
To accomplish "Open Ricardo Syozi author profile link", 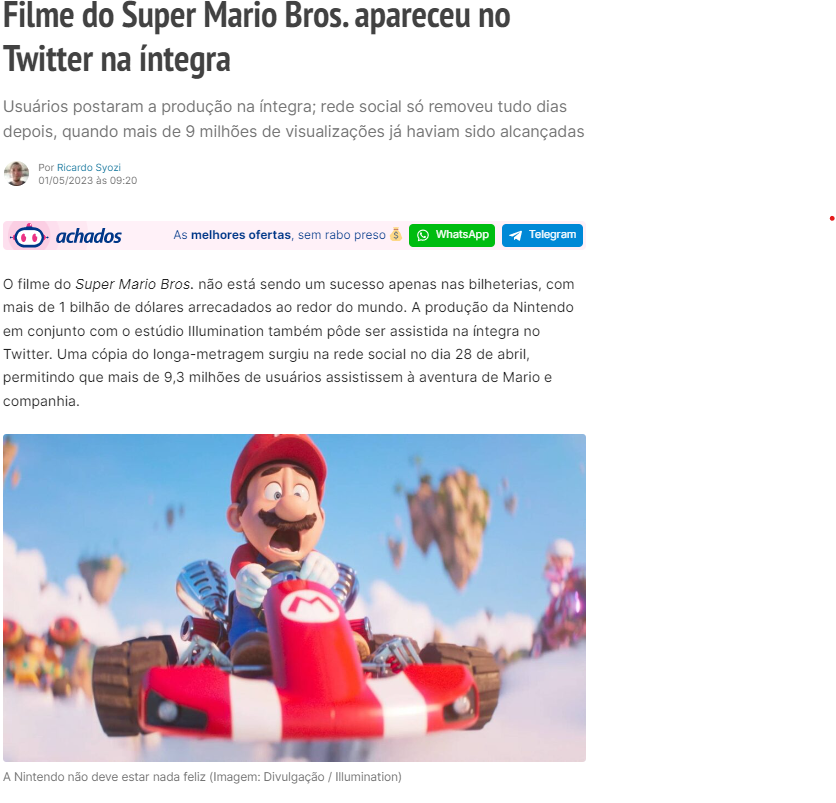I will (x=89, y=167).
